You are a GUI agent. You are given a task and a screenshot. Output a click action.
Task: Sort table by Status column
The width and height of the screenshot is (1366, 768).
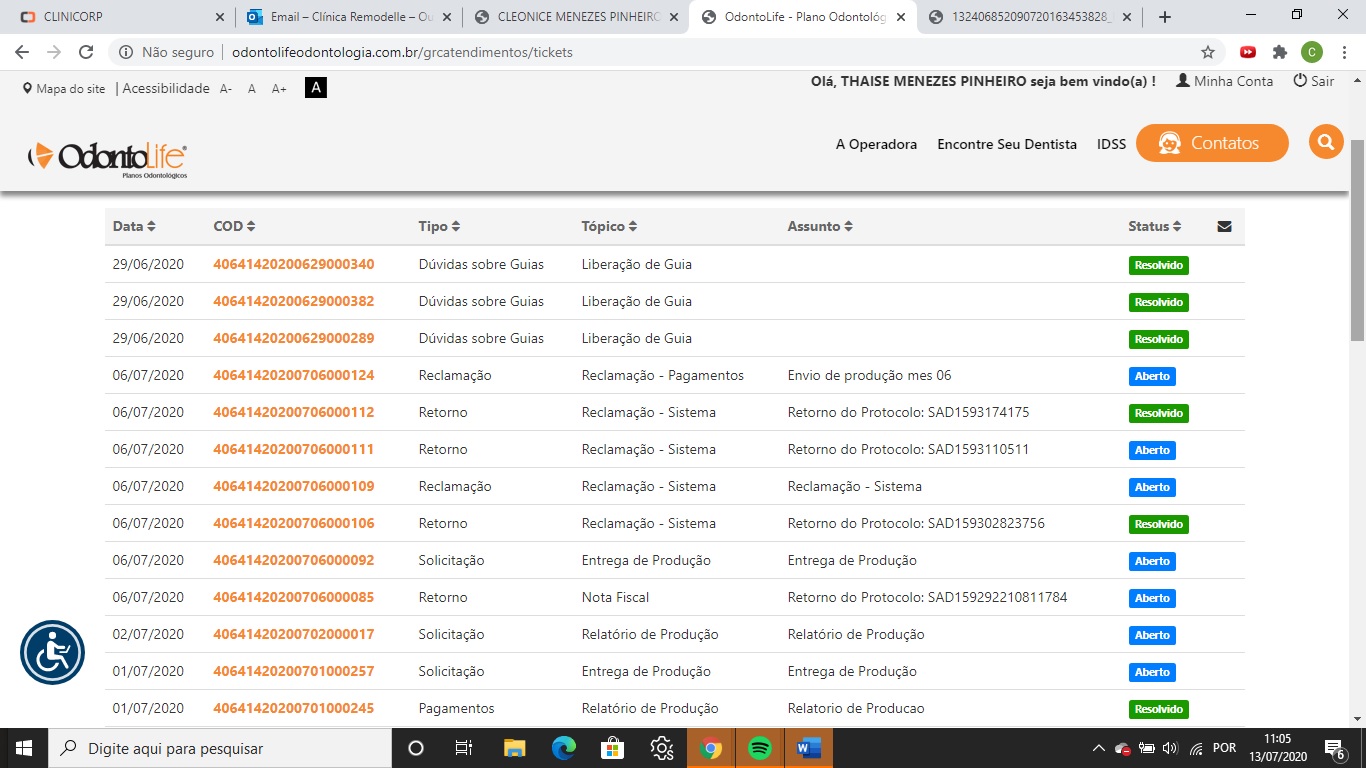click(x=1154, y=227)
